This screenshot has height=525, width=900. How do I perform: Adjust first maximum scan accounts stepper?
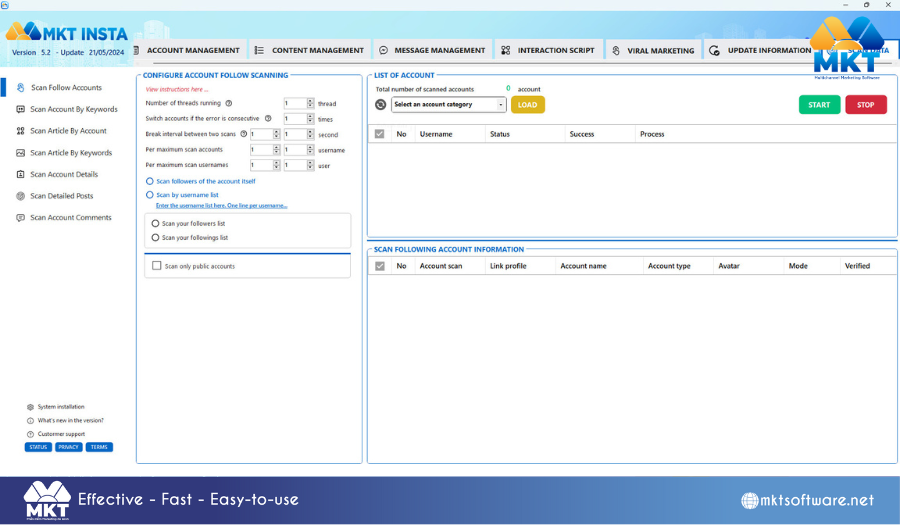pyautogui.click(x=277, y=150)
